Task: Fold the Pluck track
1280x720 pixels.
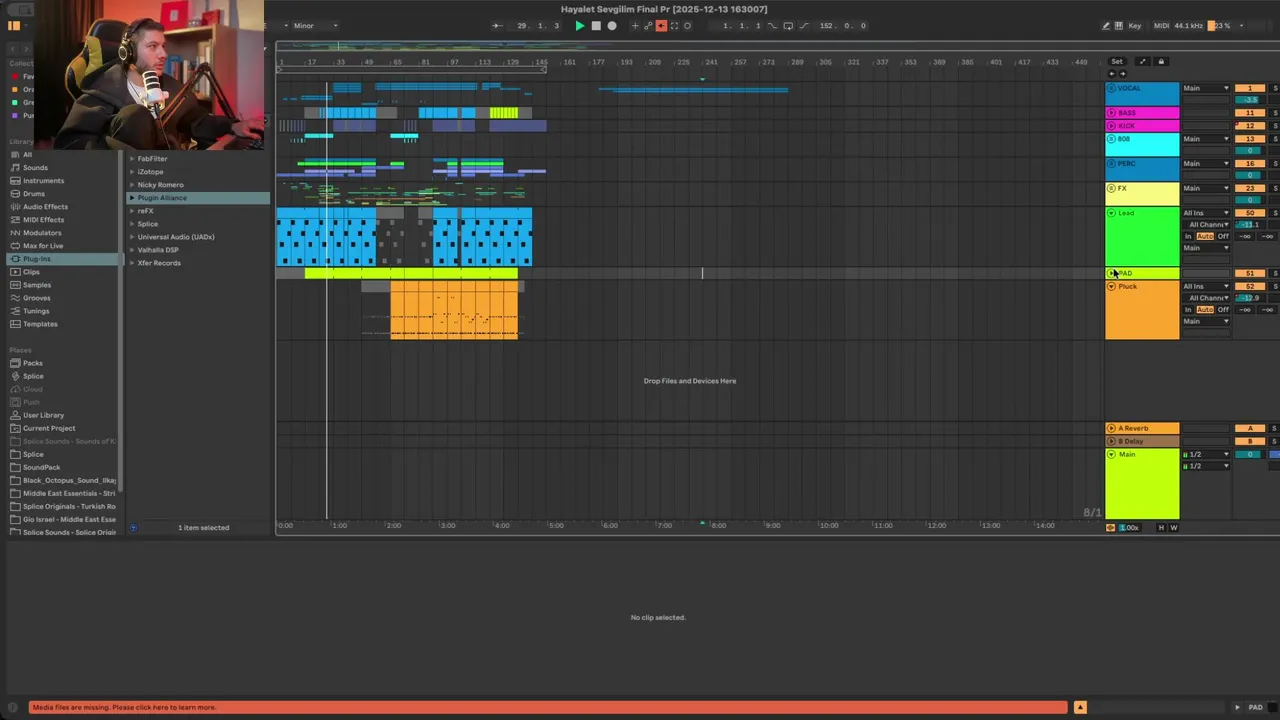Action: [1111, 286]
